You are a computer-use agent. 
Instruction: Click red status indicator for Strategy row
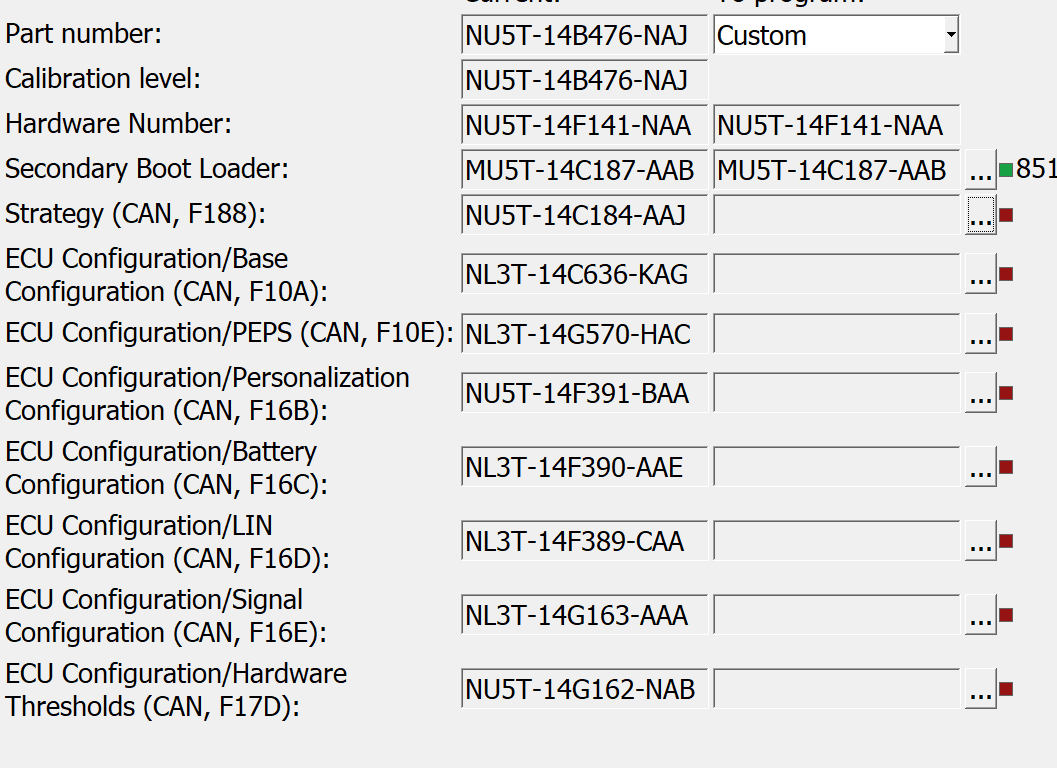[x=1006, y=214]
